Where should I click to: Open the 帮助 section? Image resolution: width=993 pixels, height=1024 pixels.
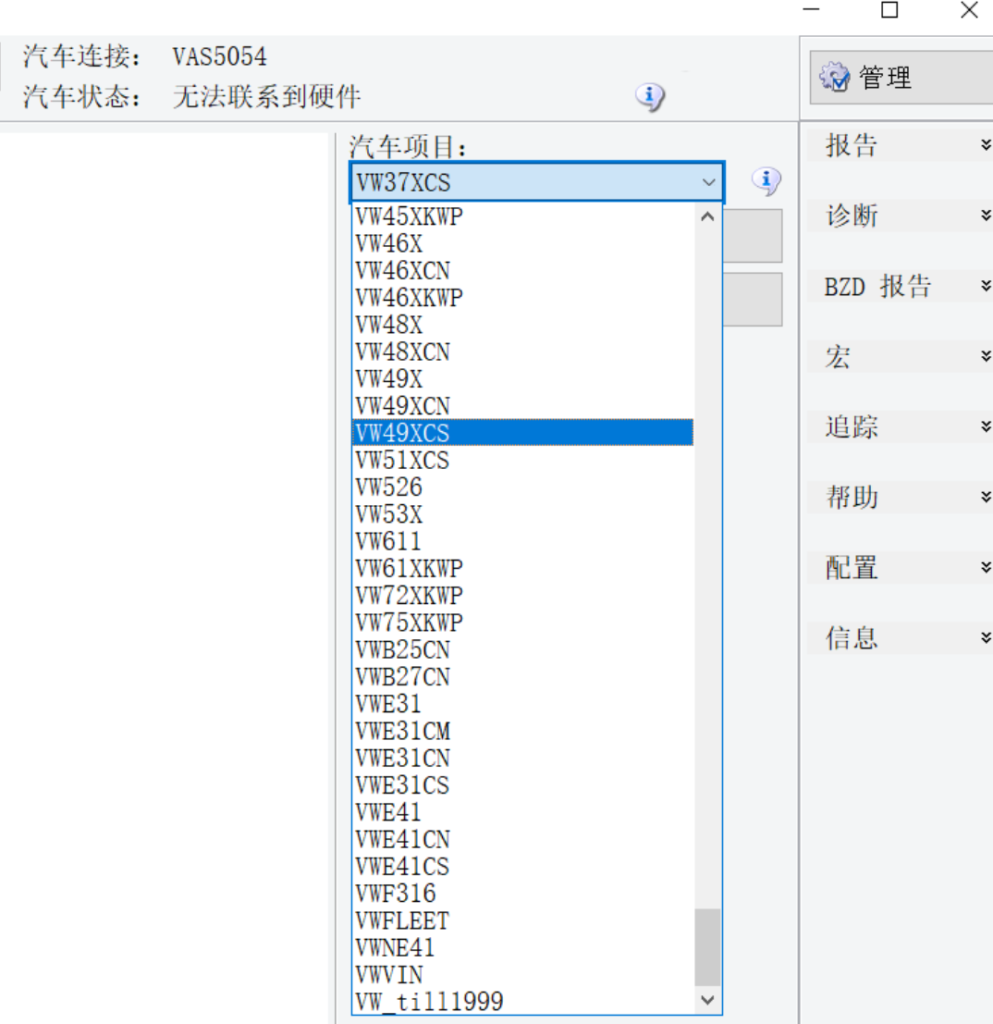(985, 497)
